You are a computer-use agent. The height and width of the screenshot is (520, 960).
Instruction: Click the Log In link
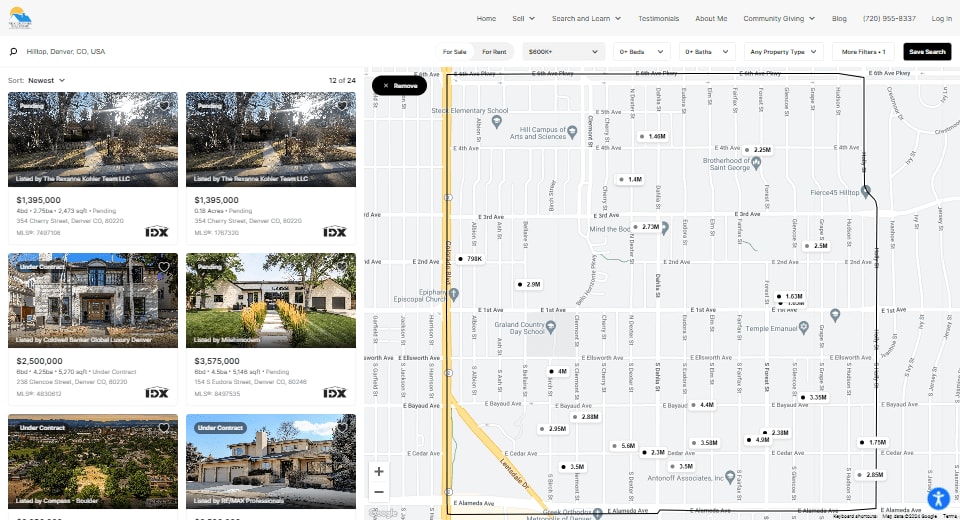click(942, 18)
